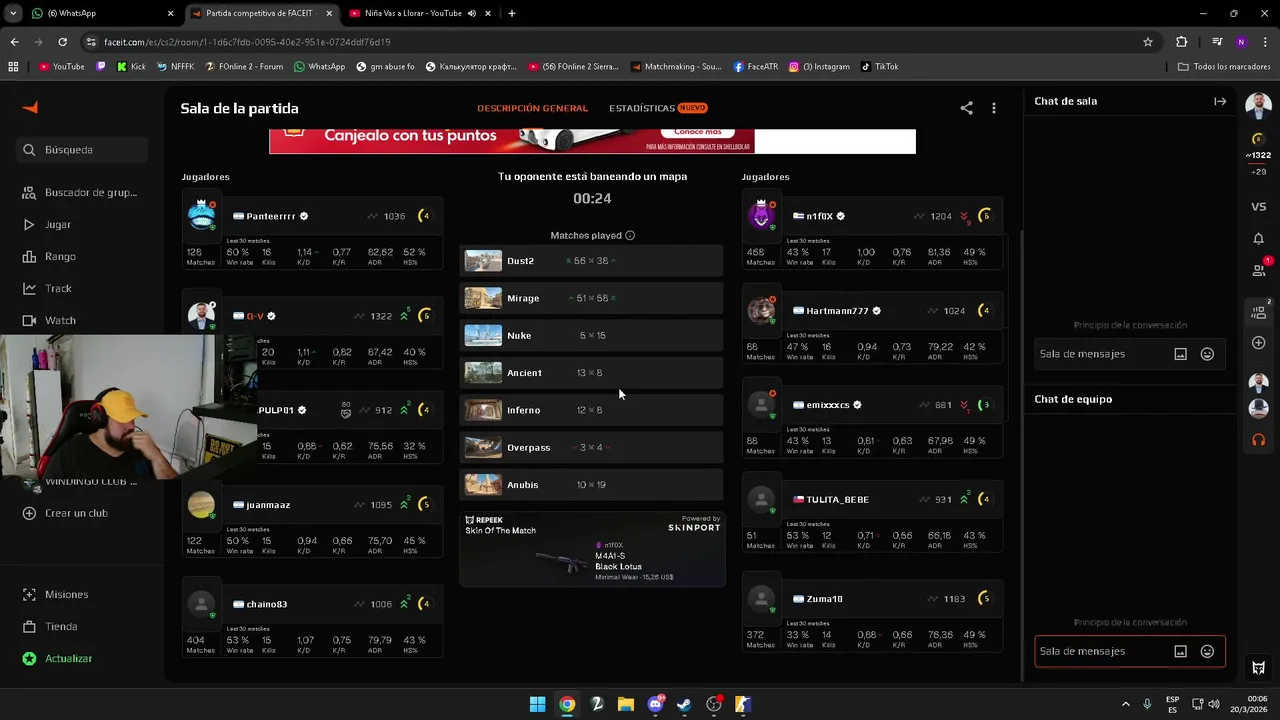The height and width of the screenshot is (720, 1280).
Task: Switch to the Estadísticas tab
Action: click(658, 108)
